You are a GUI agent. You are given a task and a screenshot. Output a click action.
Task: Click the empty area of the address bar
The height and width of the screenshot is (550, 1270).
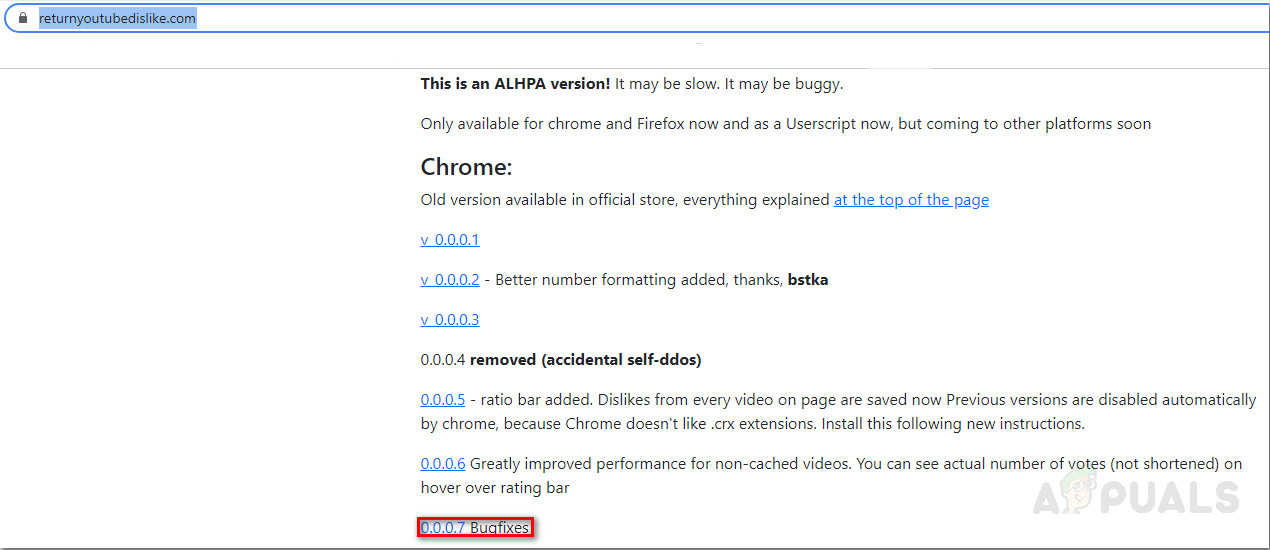click(700, 19)
